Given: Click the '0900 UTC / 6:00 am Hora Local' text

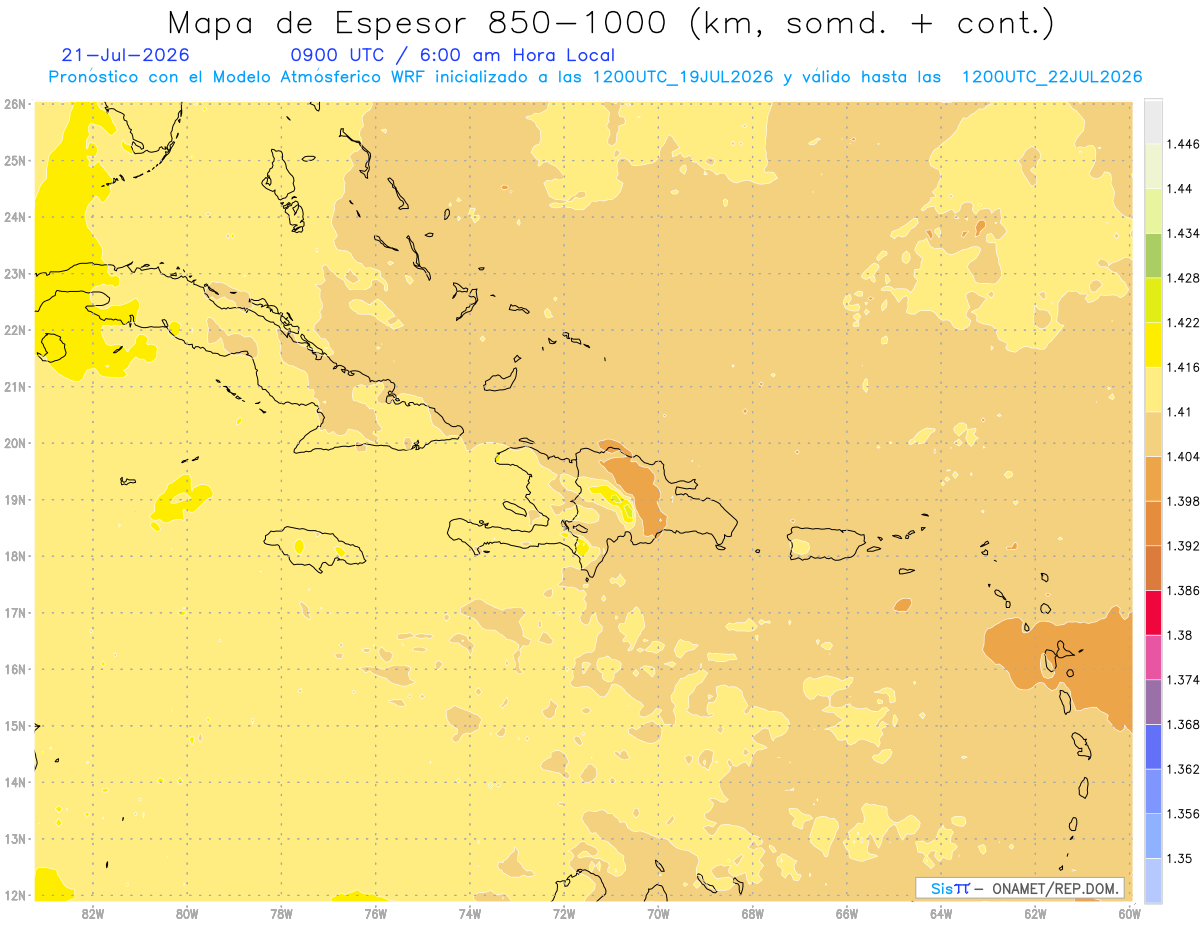Looking at the screenshot, I should point(453,55).
